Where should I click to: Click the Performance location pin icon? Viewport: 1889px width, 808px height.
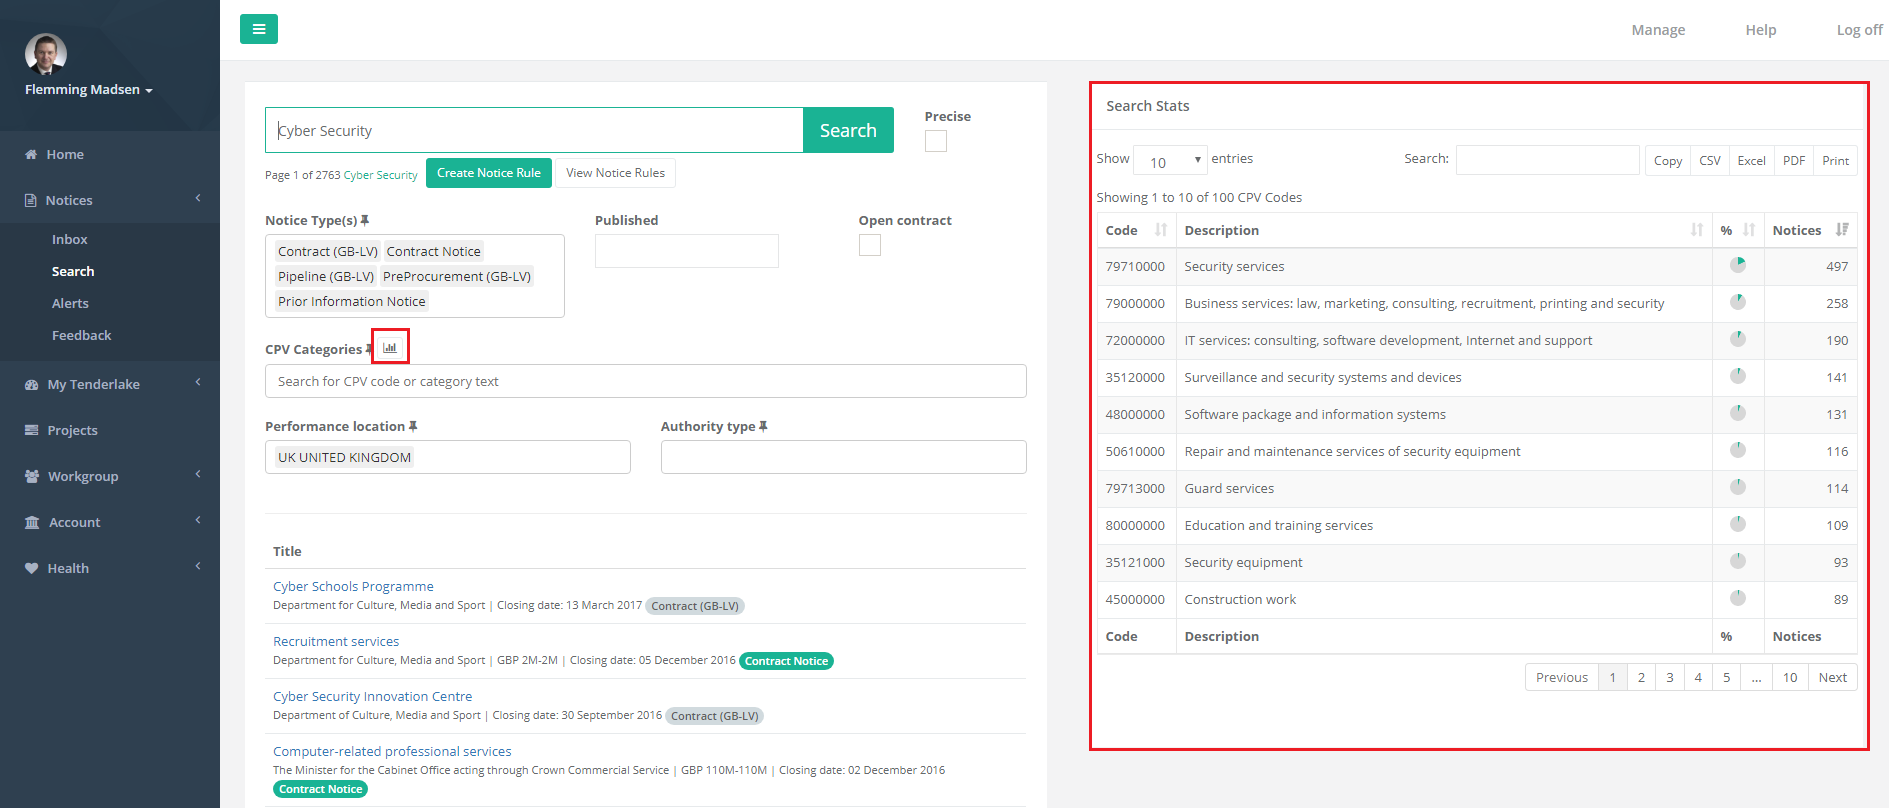click(413, 426)
